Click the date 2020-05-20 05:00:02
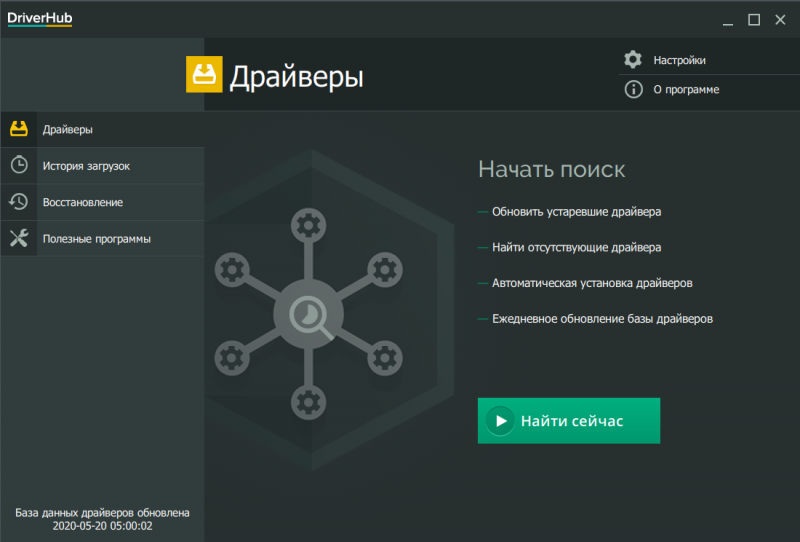This screenshot has height=542, width=800. click(x=103, y=526)
